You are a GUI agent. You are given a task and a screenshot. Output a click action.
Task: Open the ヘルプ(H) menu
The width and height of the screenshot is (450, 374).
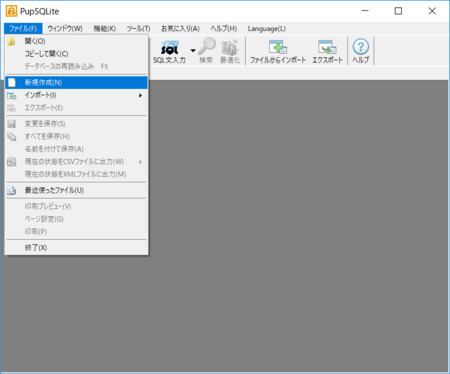click(224, 29)
